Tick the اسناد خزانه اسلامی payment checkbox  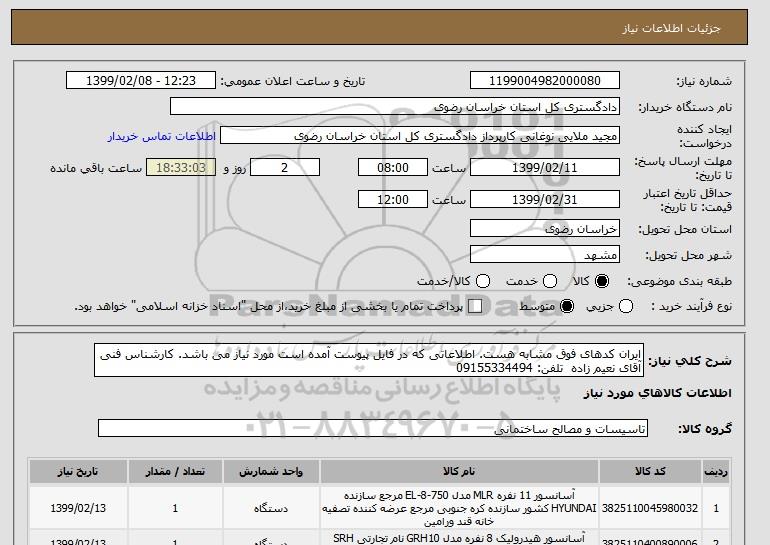coord(475,306)
